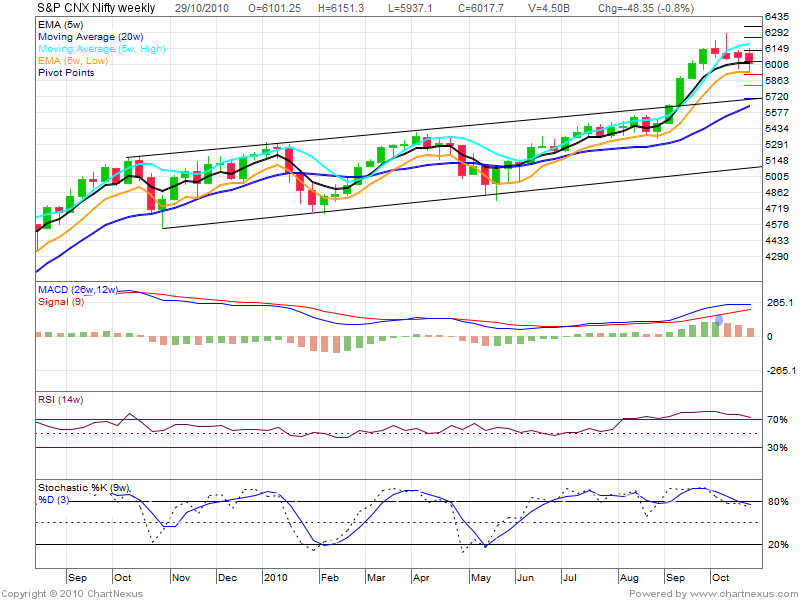The image size is (800, 600).
Task: Click the MACD (26w,12w) indicator label
Action: point(78,290)
